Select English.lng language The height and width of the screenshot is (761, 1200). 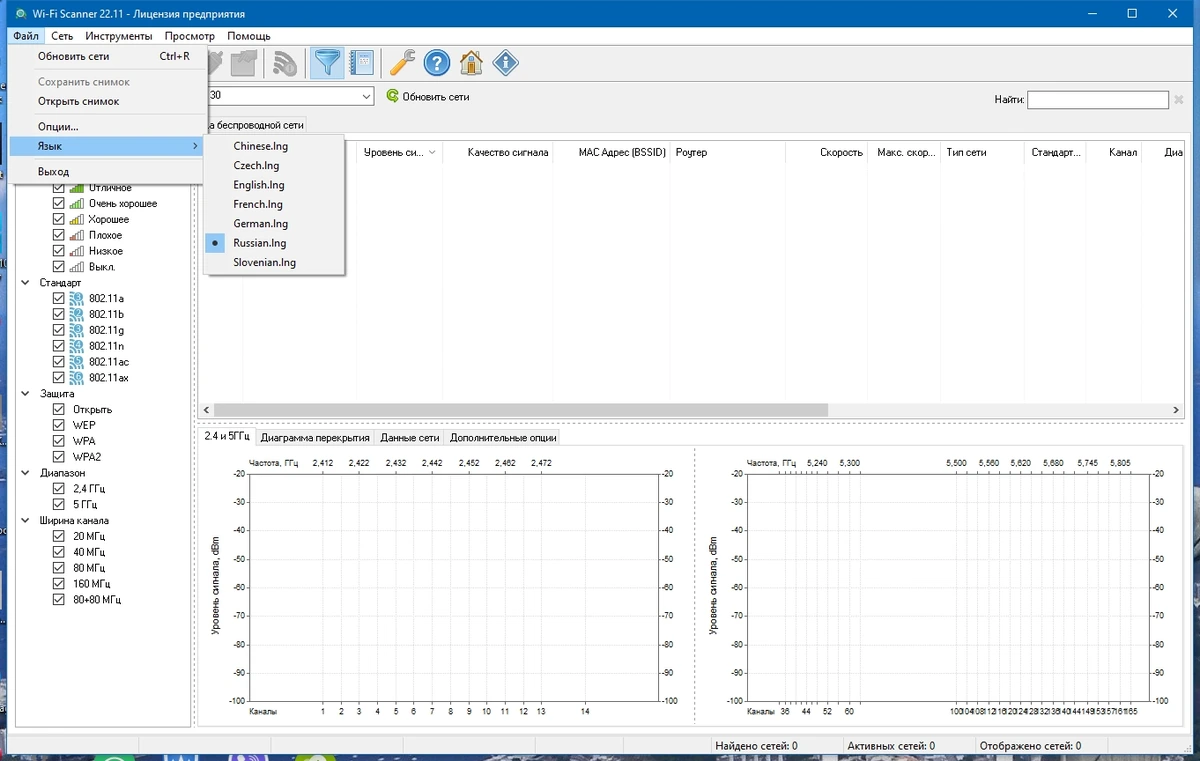pyautogui.click(x=274, y=185)
